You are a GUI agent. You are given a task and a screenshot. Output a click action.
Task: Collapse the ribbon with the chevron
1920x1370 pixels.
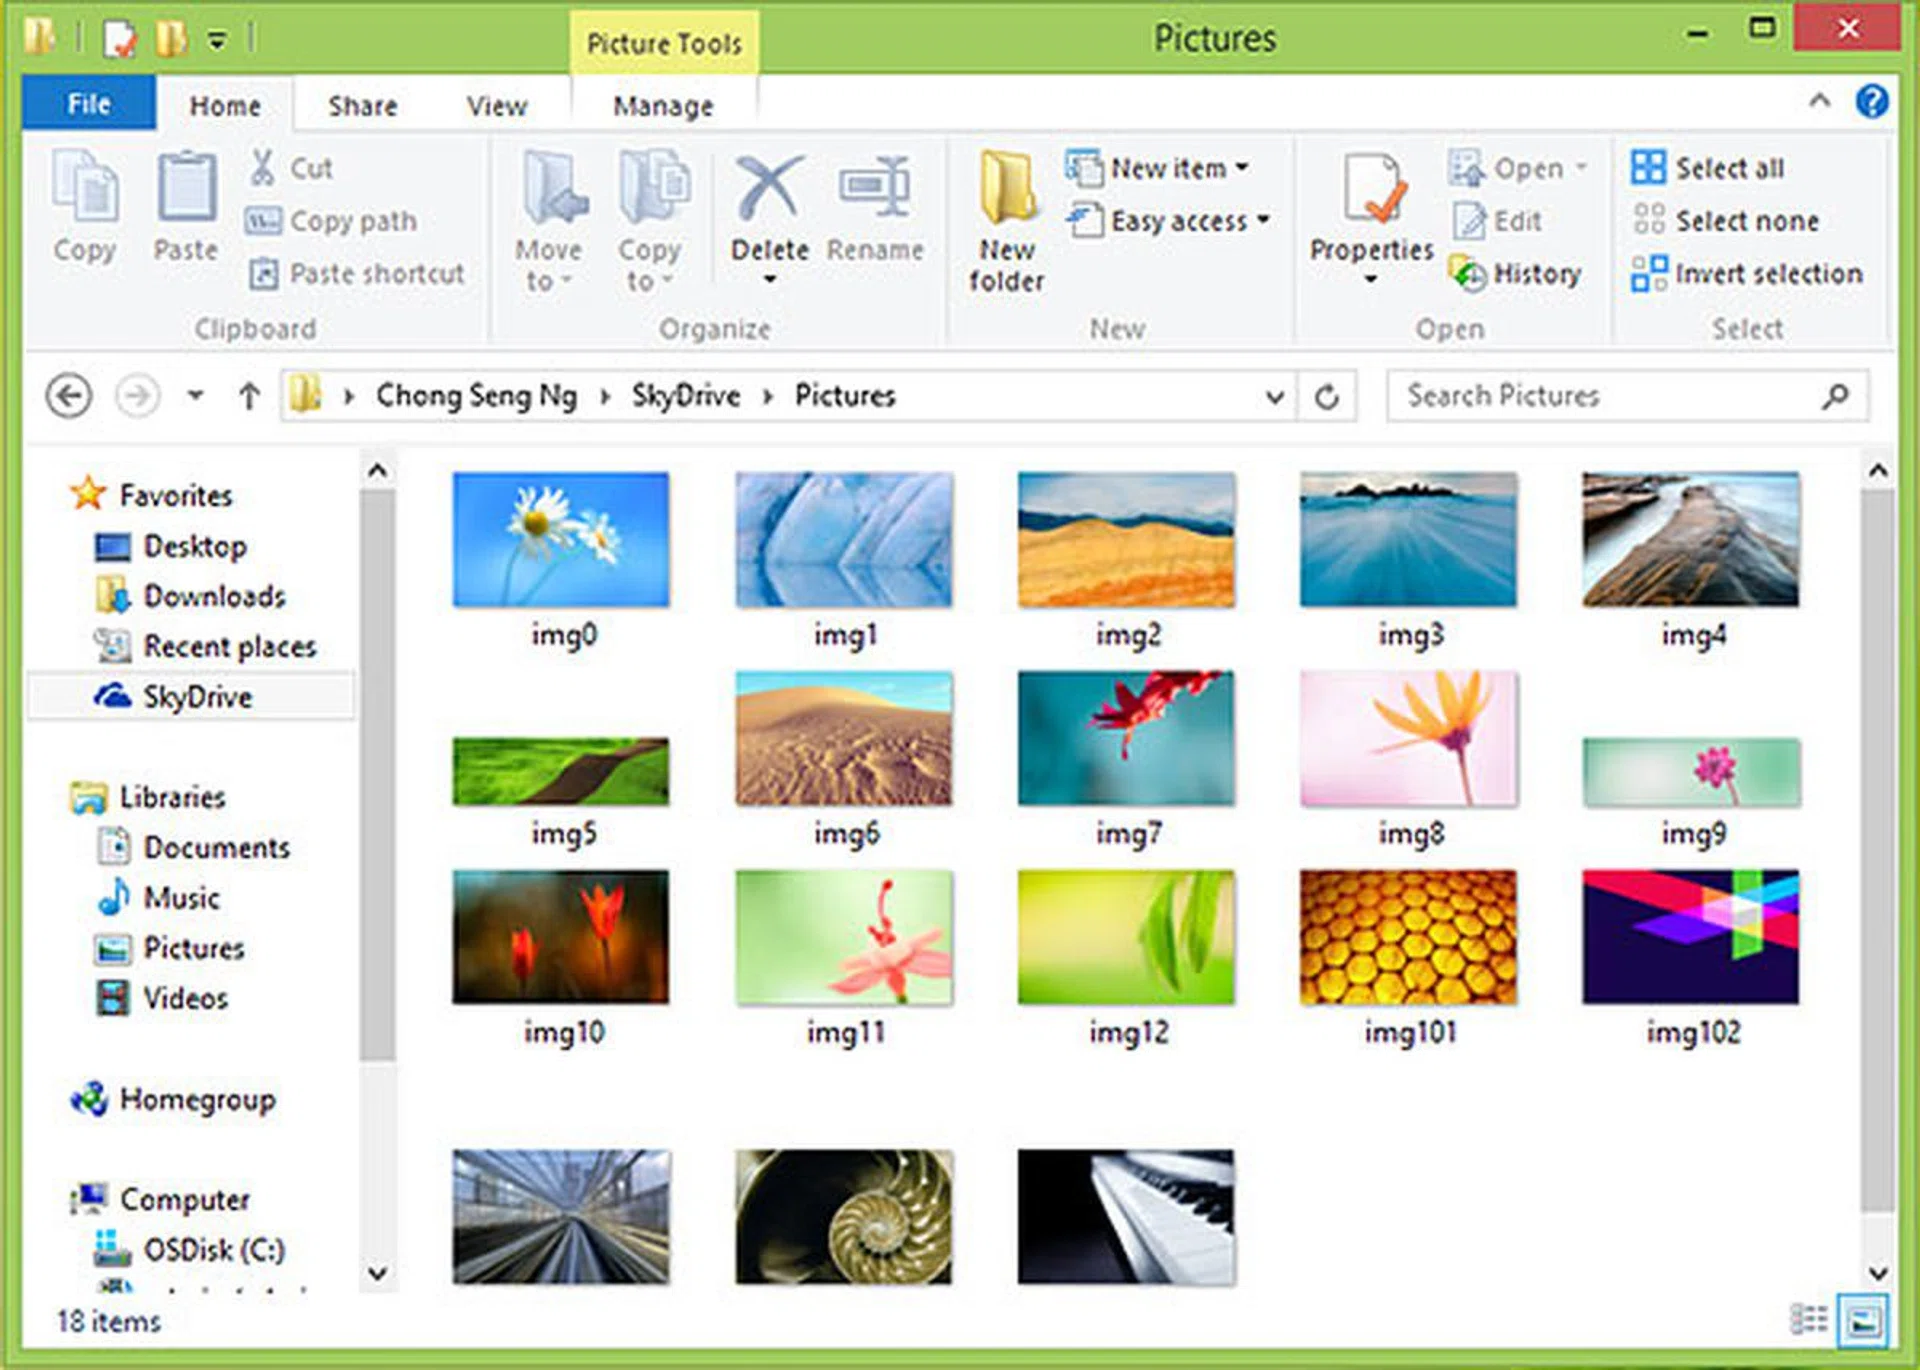(1820, 101)
